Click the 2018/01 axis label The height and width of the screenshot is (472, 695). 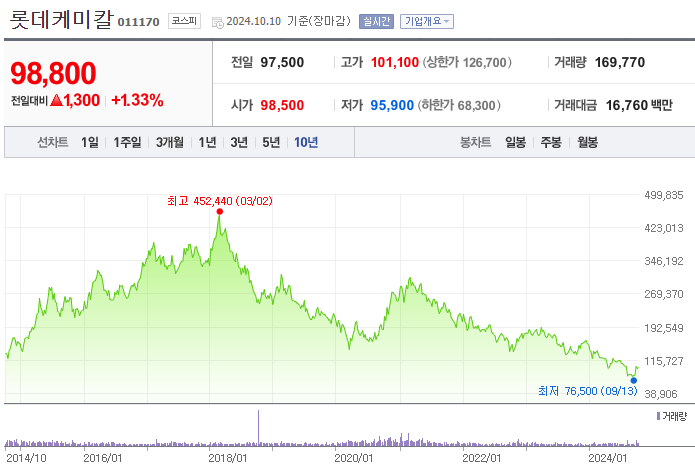[x=227, y=458]
